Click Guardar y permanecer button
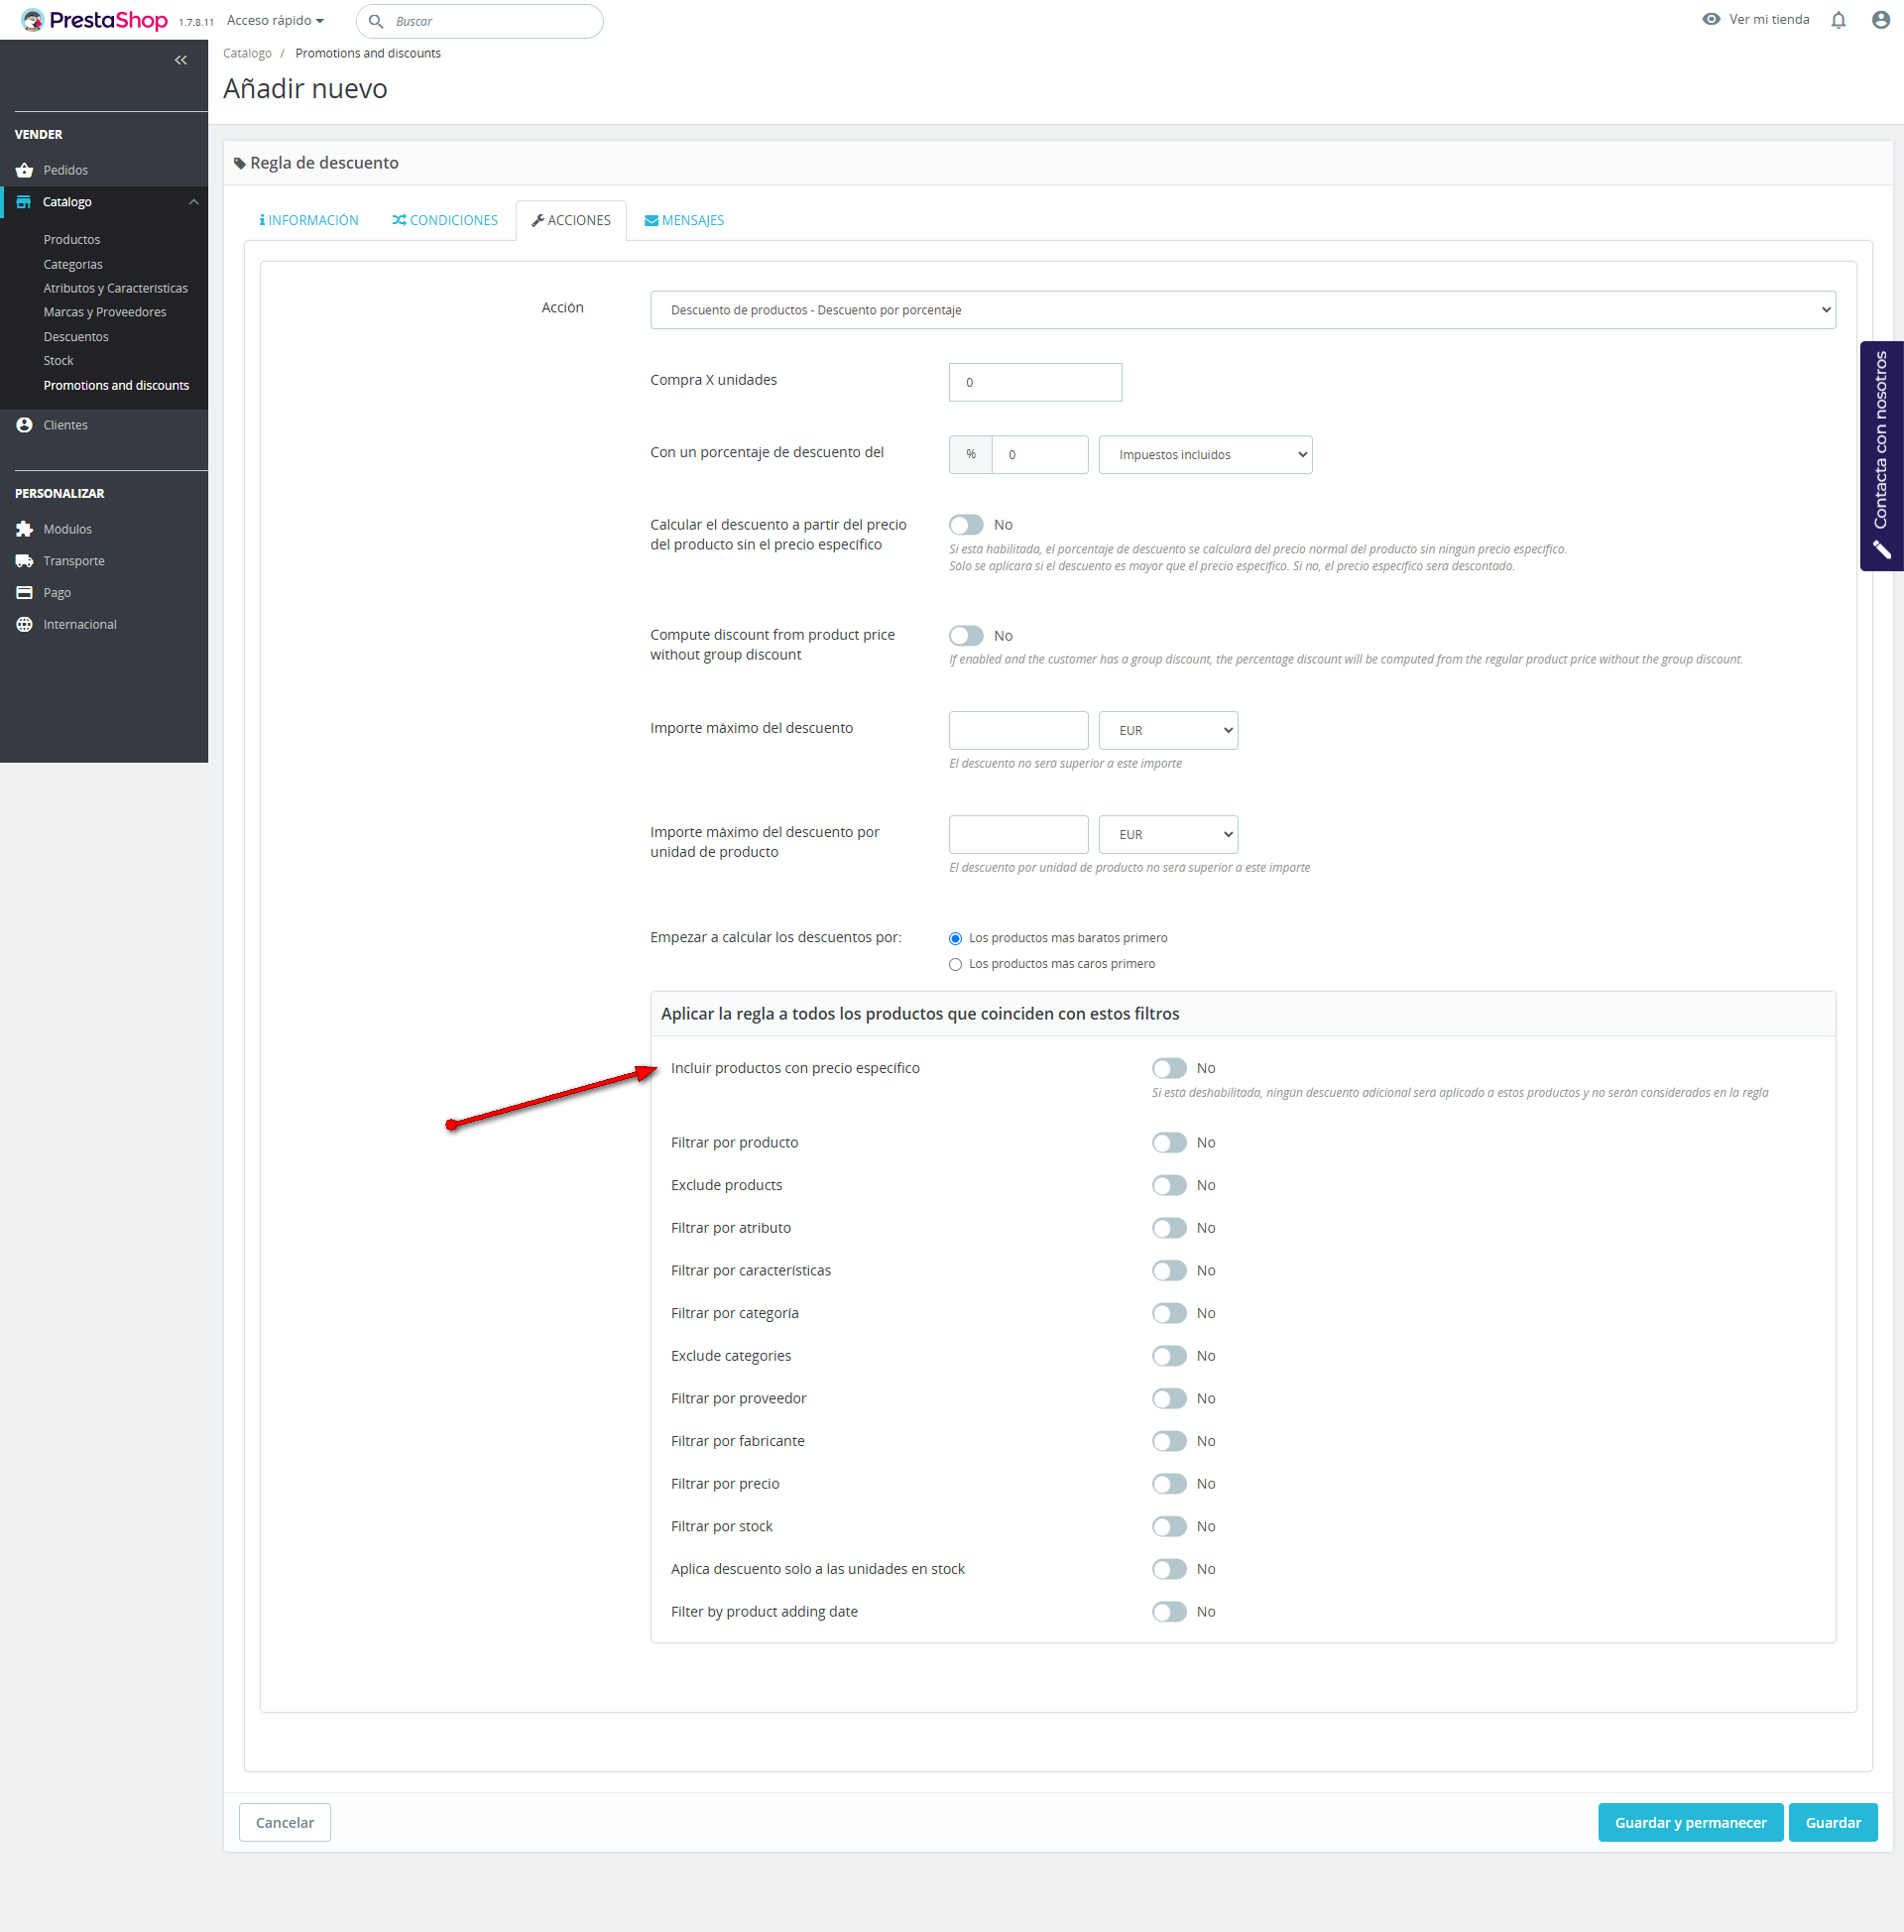This screenshot has height=1932, width=1904. click(x=1689, y=1823)
